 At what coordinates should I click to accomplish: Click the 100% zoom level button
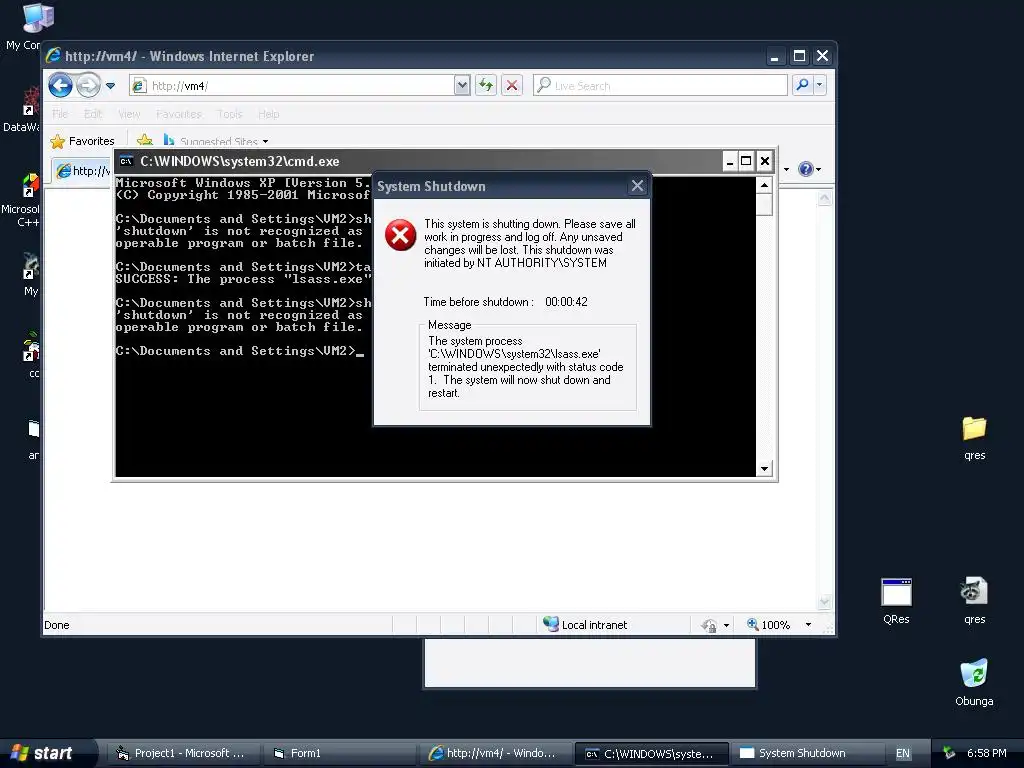pos(769,625)
